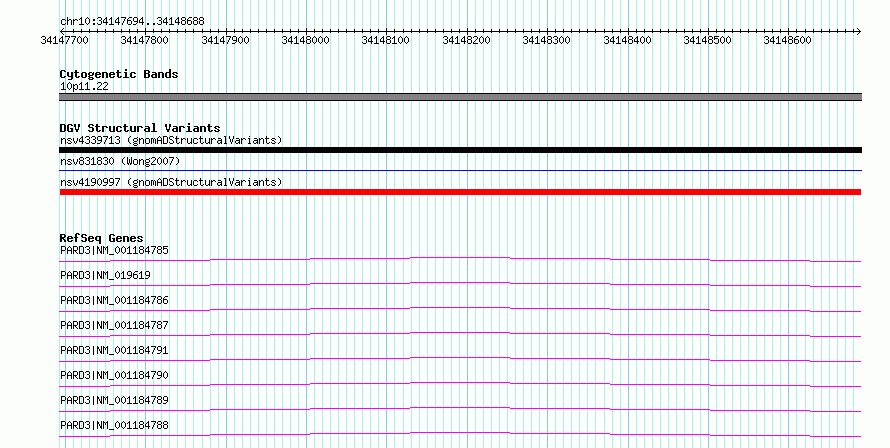This screenshot has height=448, width=890.
Task: Select the 10p11.22 band label
Action: point(84,86)
